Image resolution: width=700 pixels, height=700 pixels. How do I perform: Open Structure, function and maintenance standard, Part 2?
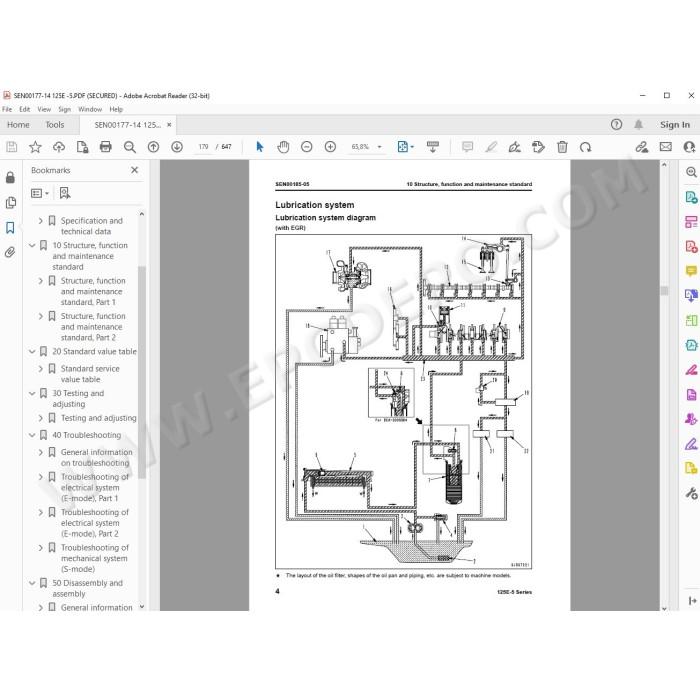(x=93, y=327)
